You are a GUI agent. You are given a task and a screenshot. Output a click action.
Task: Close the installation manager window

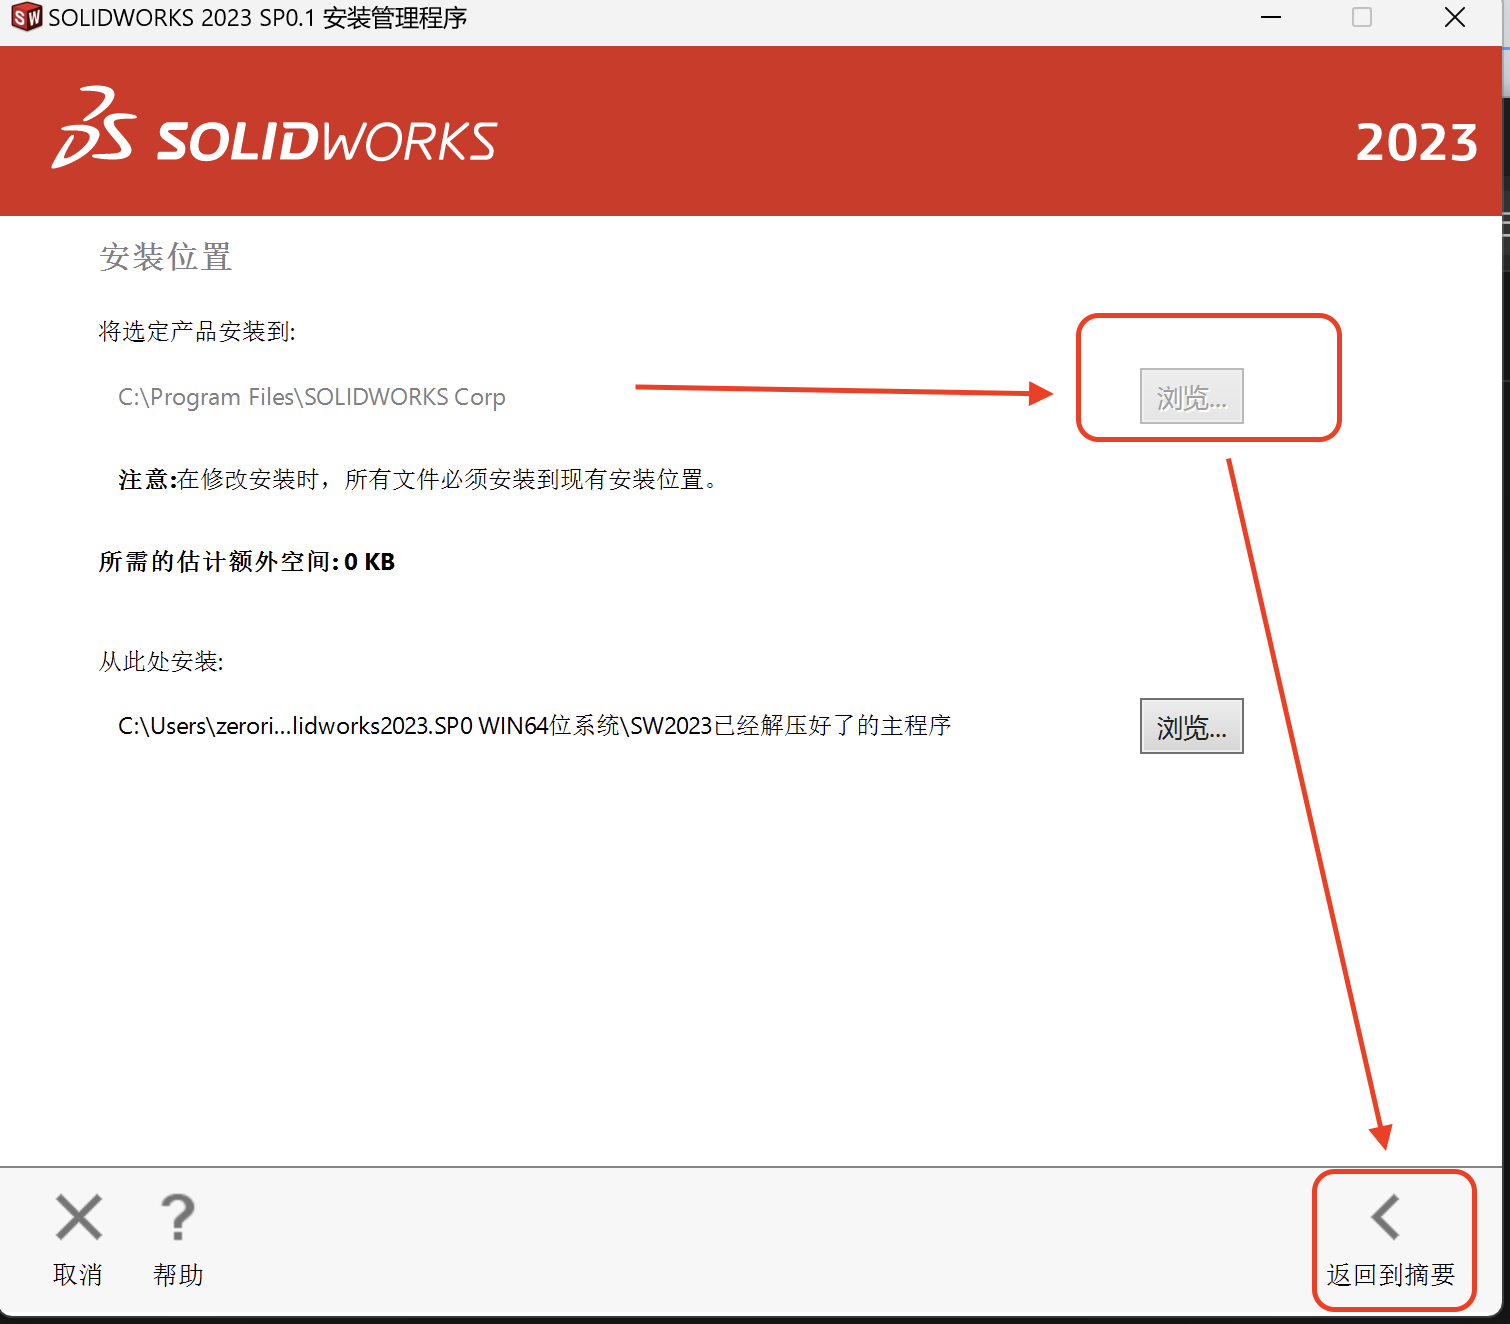[x=1455, y=18]
